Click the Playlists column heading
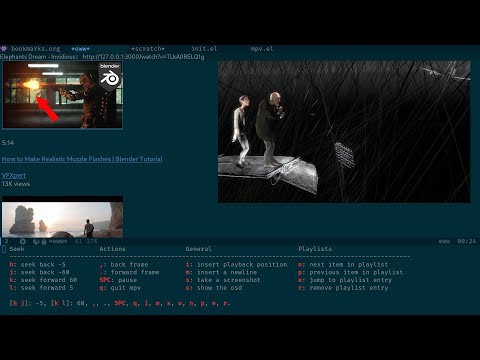Viewport: 480px width, 360px height. [315, 249]
